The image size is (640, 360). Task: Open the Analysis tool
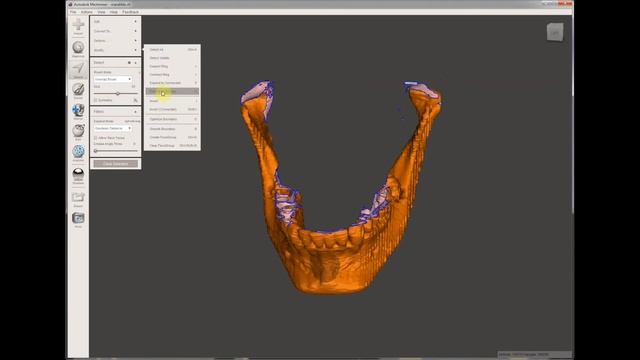(x=78, y=153)
